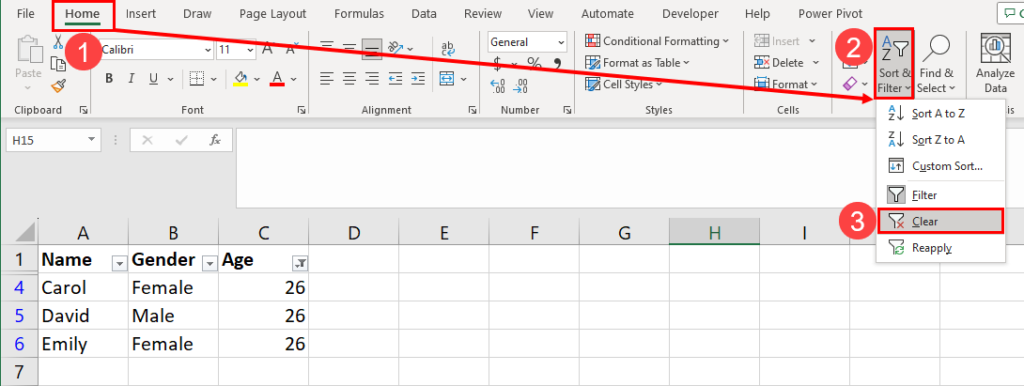Expand the Find & Select menu
The image size is (1024, 386).
point(936,64)
